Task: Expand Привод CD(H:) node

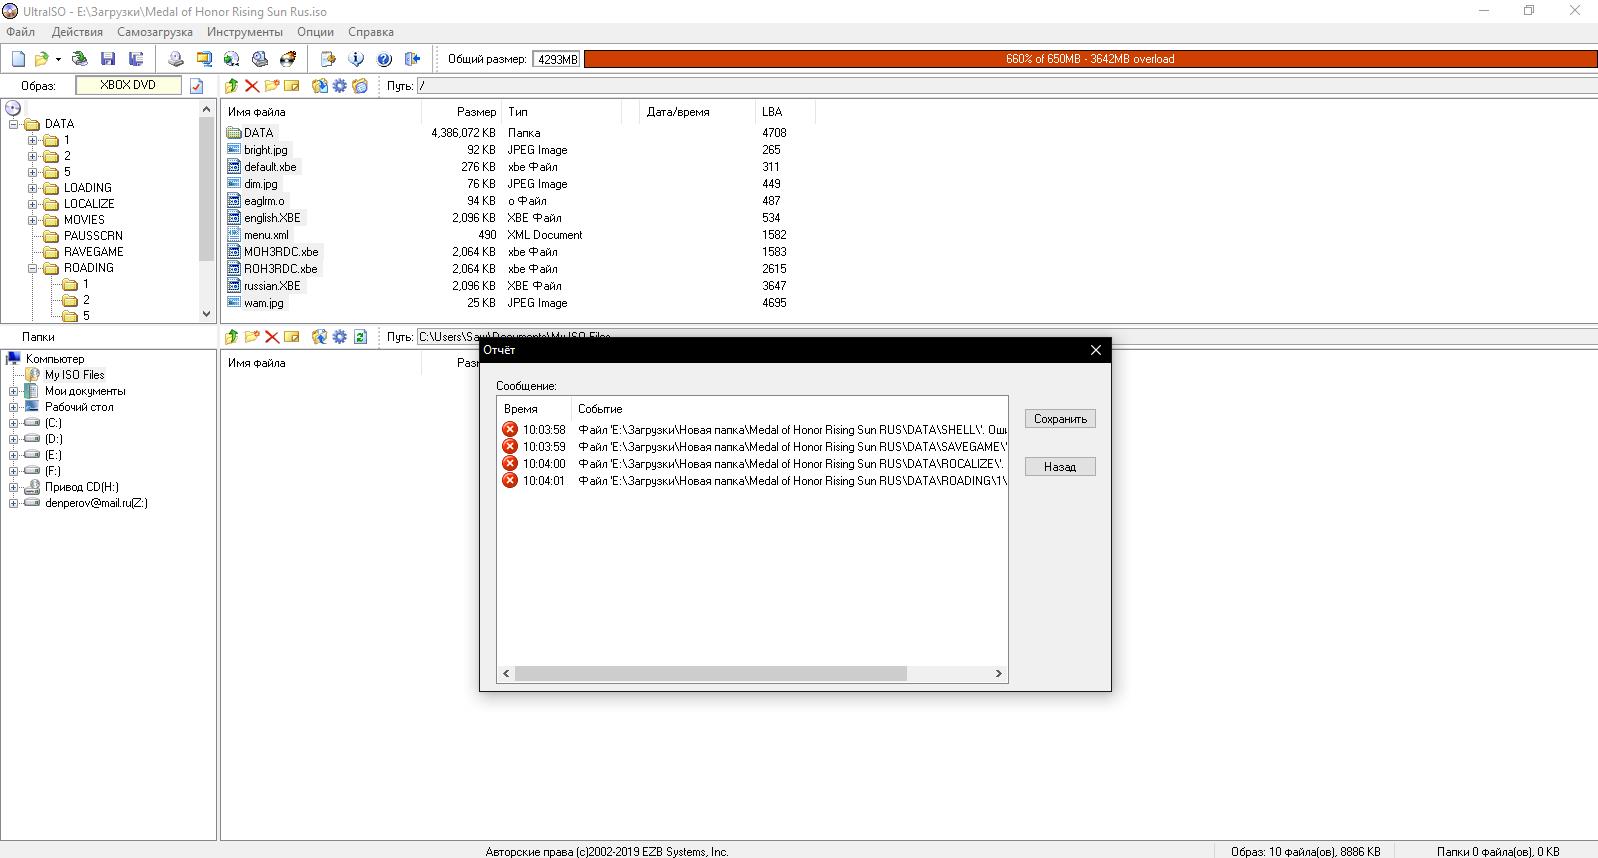Action: [x=14, y=487]
